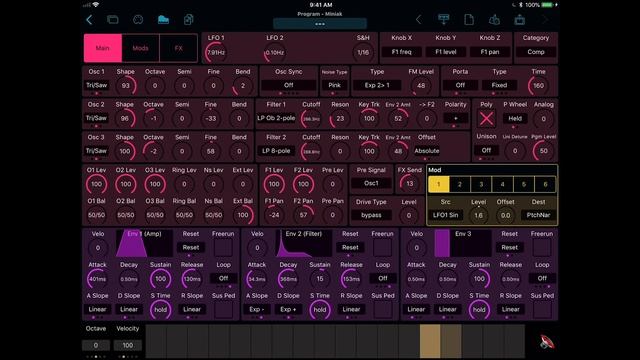Image resolution: width=640 pixels, height=360 pixels.
Task: Open Mod Src LFO1 Sin selector
Action: pyautogui.click(x=445, y=215)
